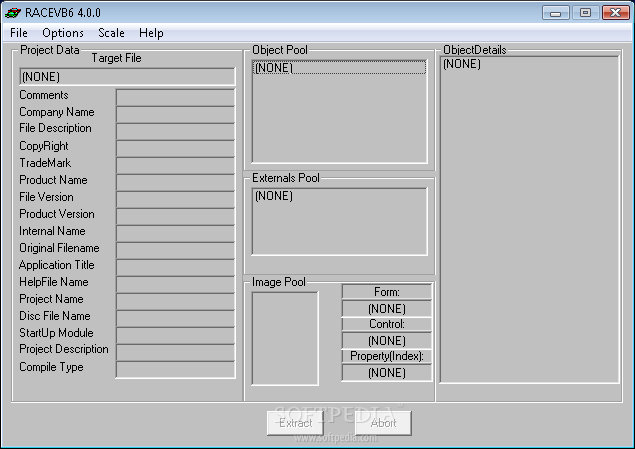Screen dimensions: 635x449
Task: Open the Scale menu
Action: [x=111, y=33]
